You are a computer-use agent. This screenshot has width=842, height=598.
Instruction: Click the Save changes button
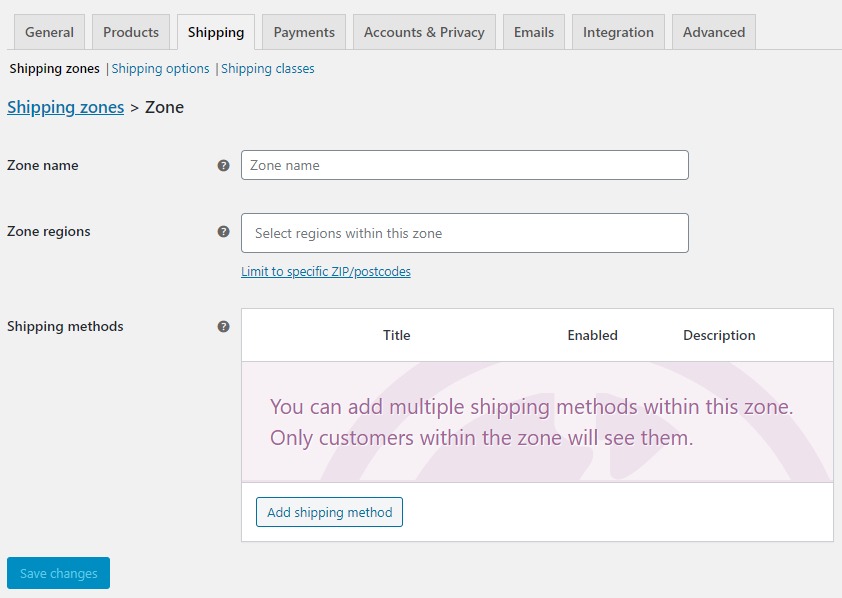click(x=58, y=573)
